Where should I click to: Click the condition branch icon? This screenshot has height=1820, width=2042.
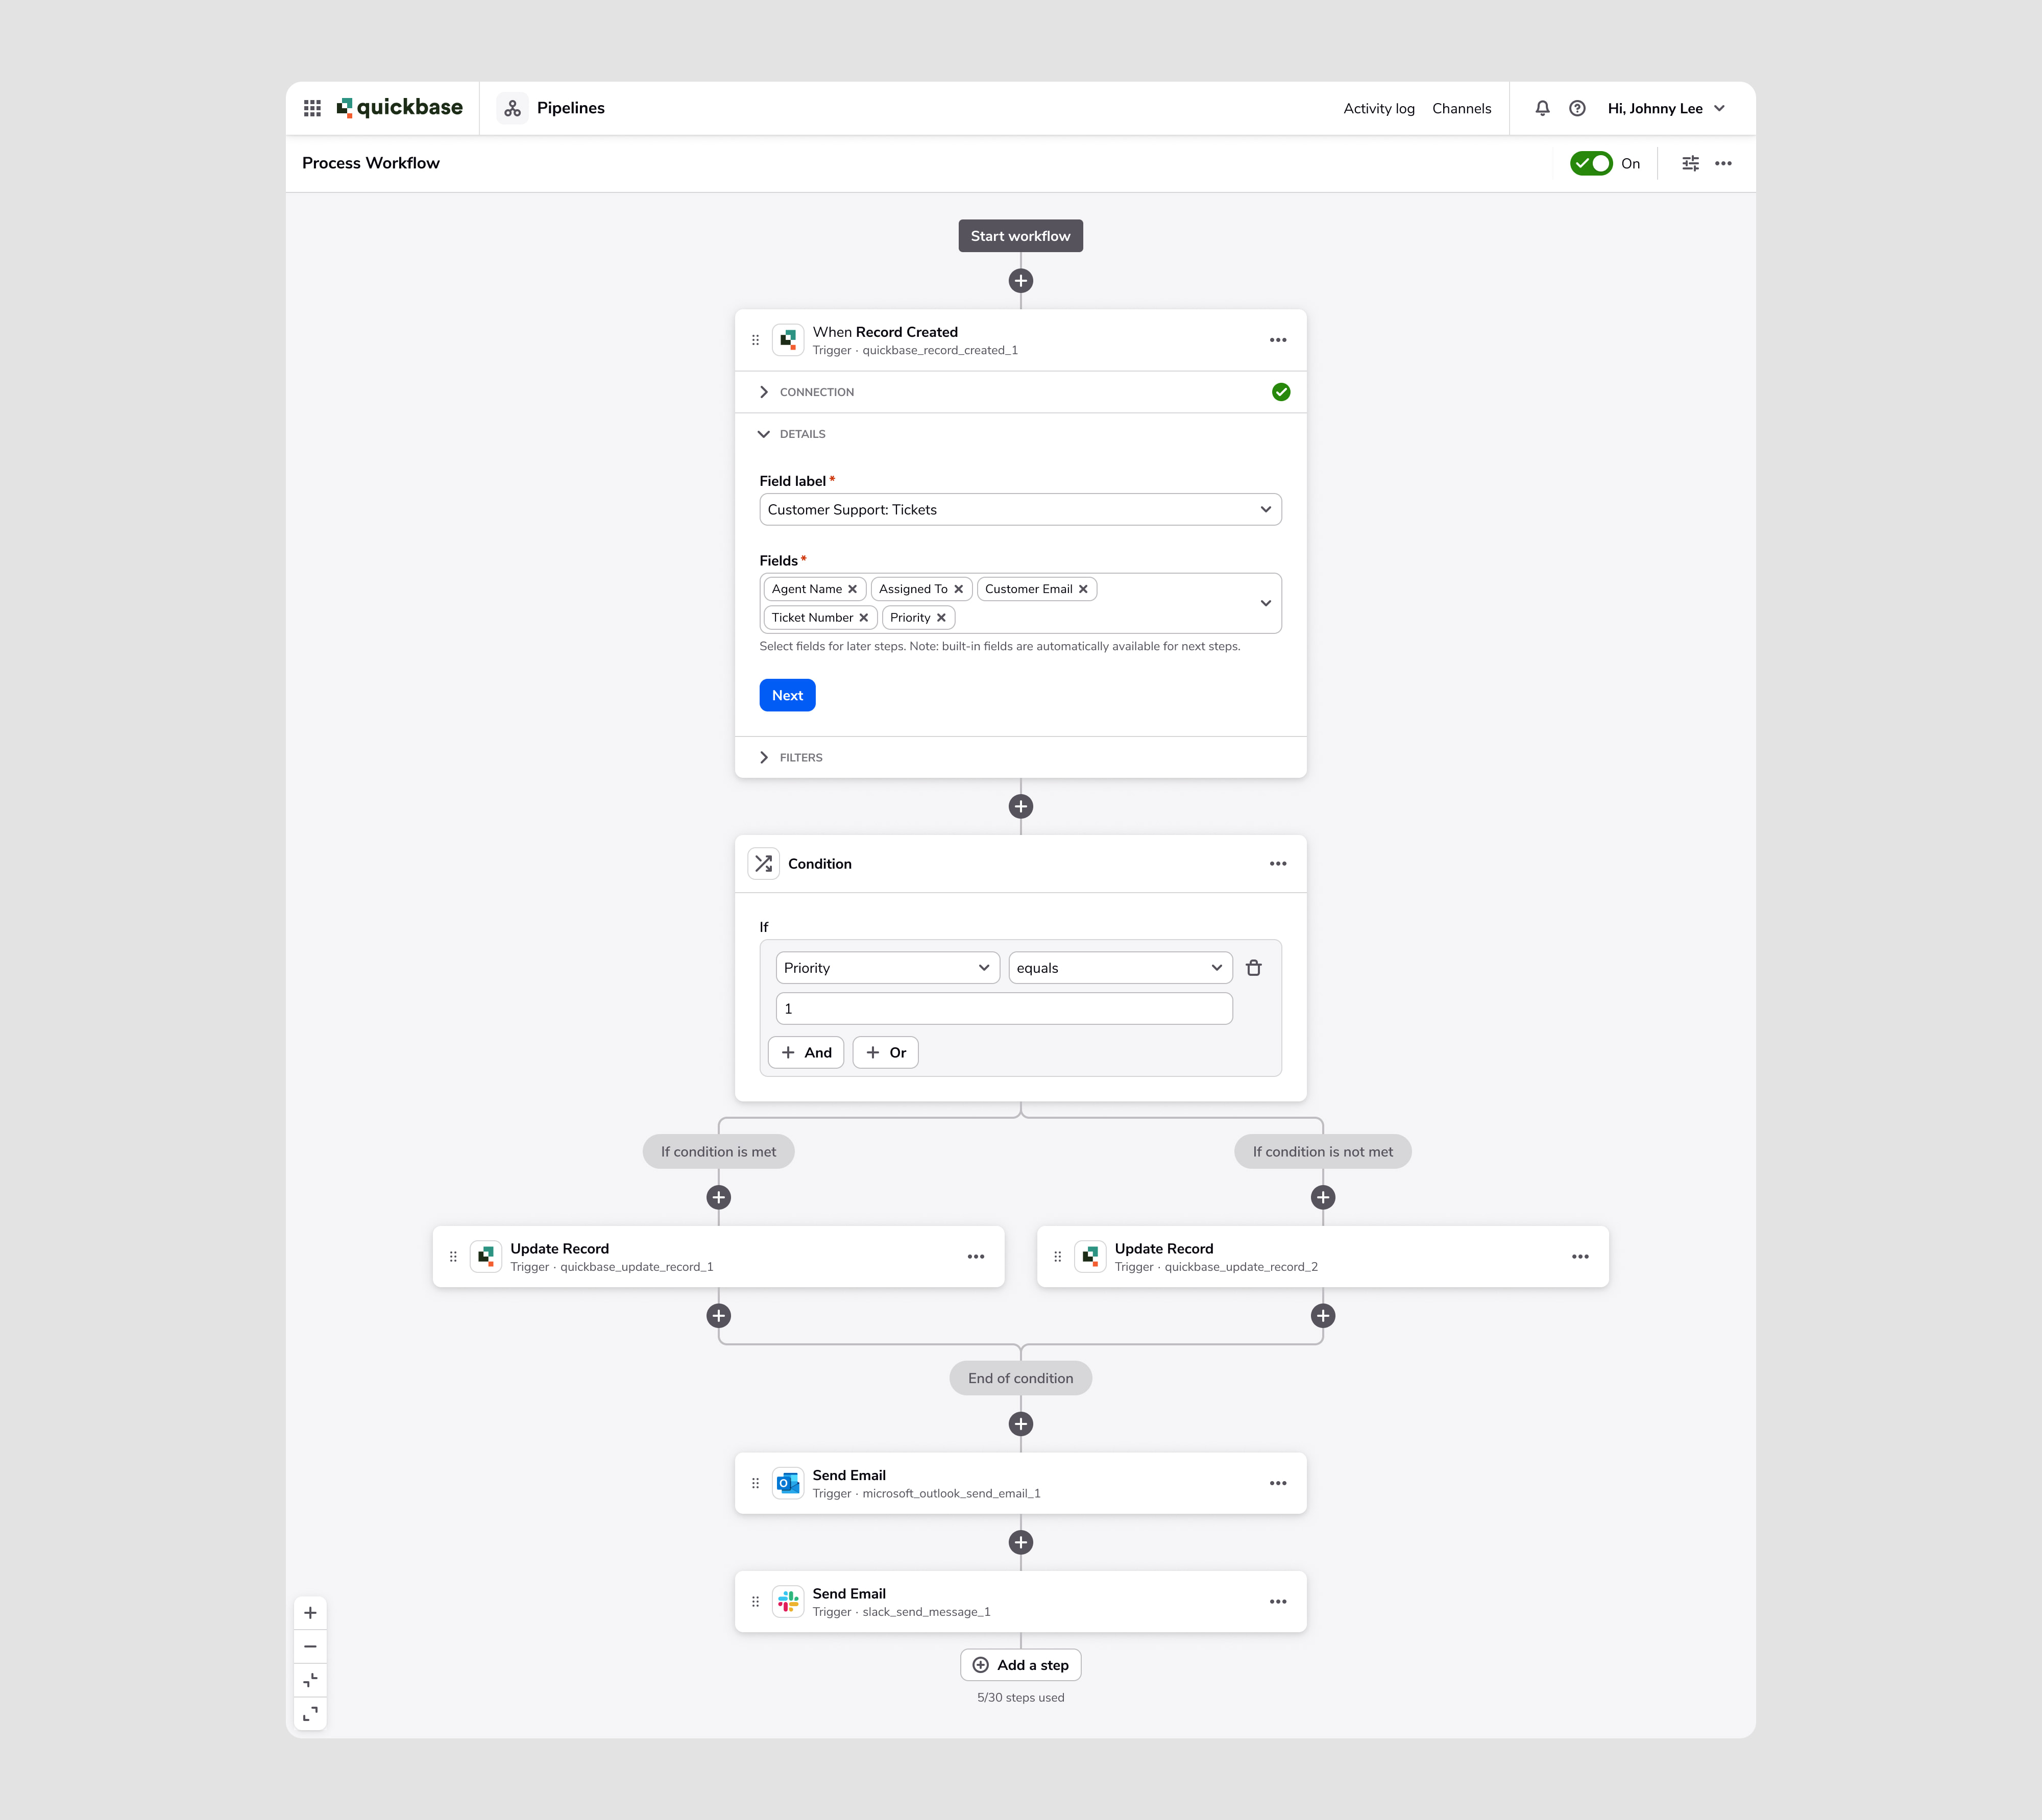tap(764, 863)
